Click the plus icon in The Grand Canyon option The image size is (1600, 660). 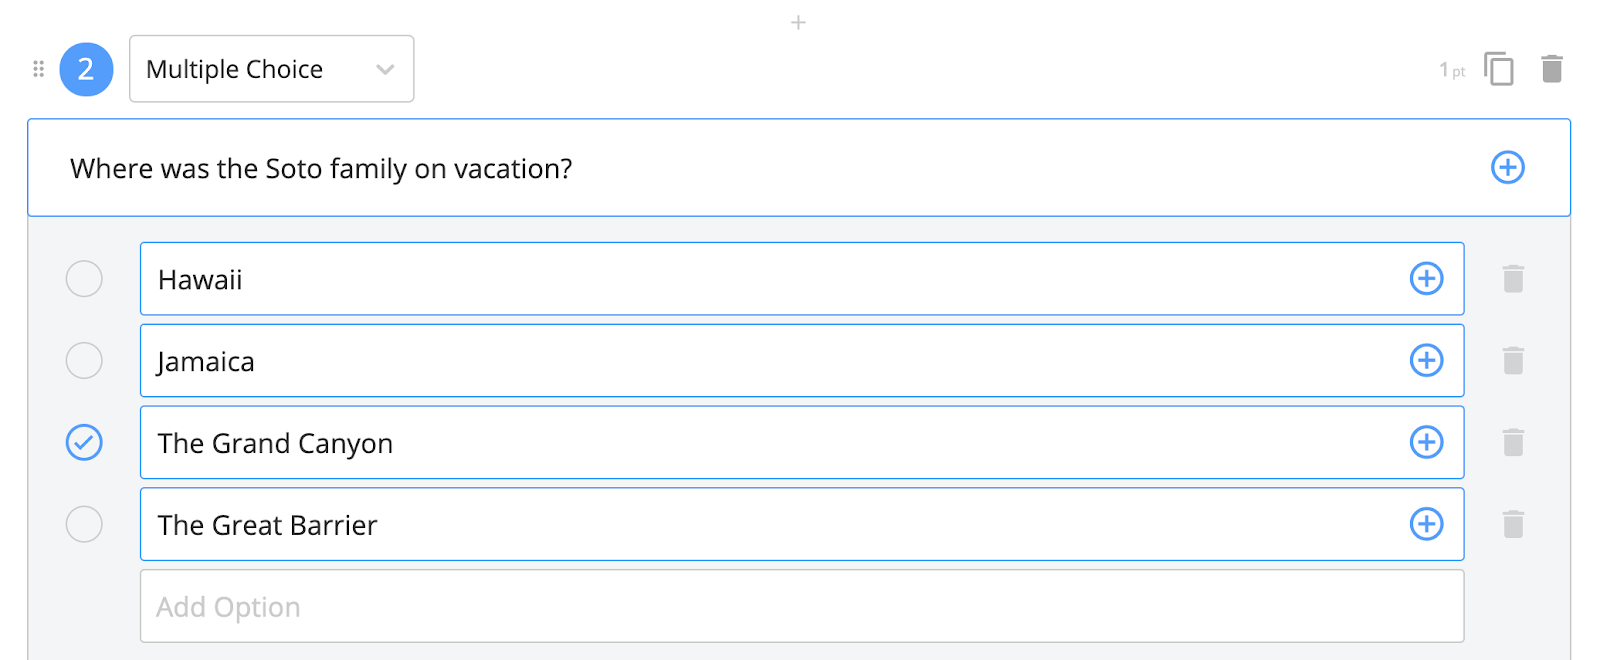click(1426, 442)
